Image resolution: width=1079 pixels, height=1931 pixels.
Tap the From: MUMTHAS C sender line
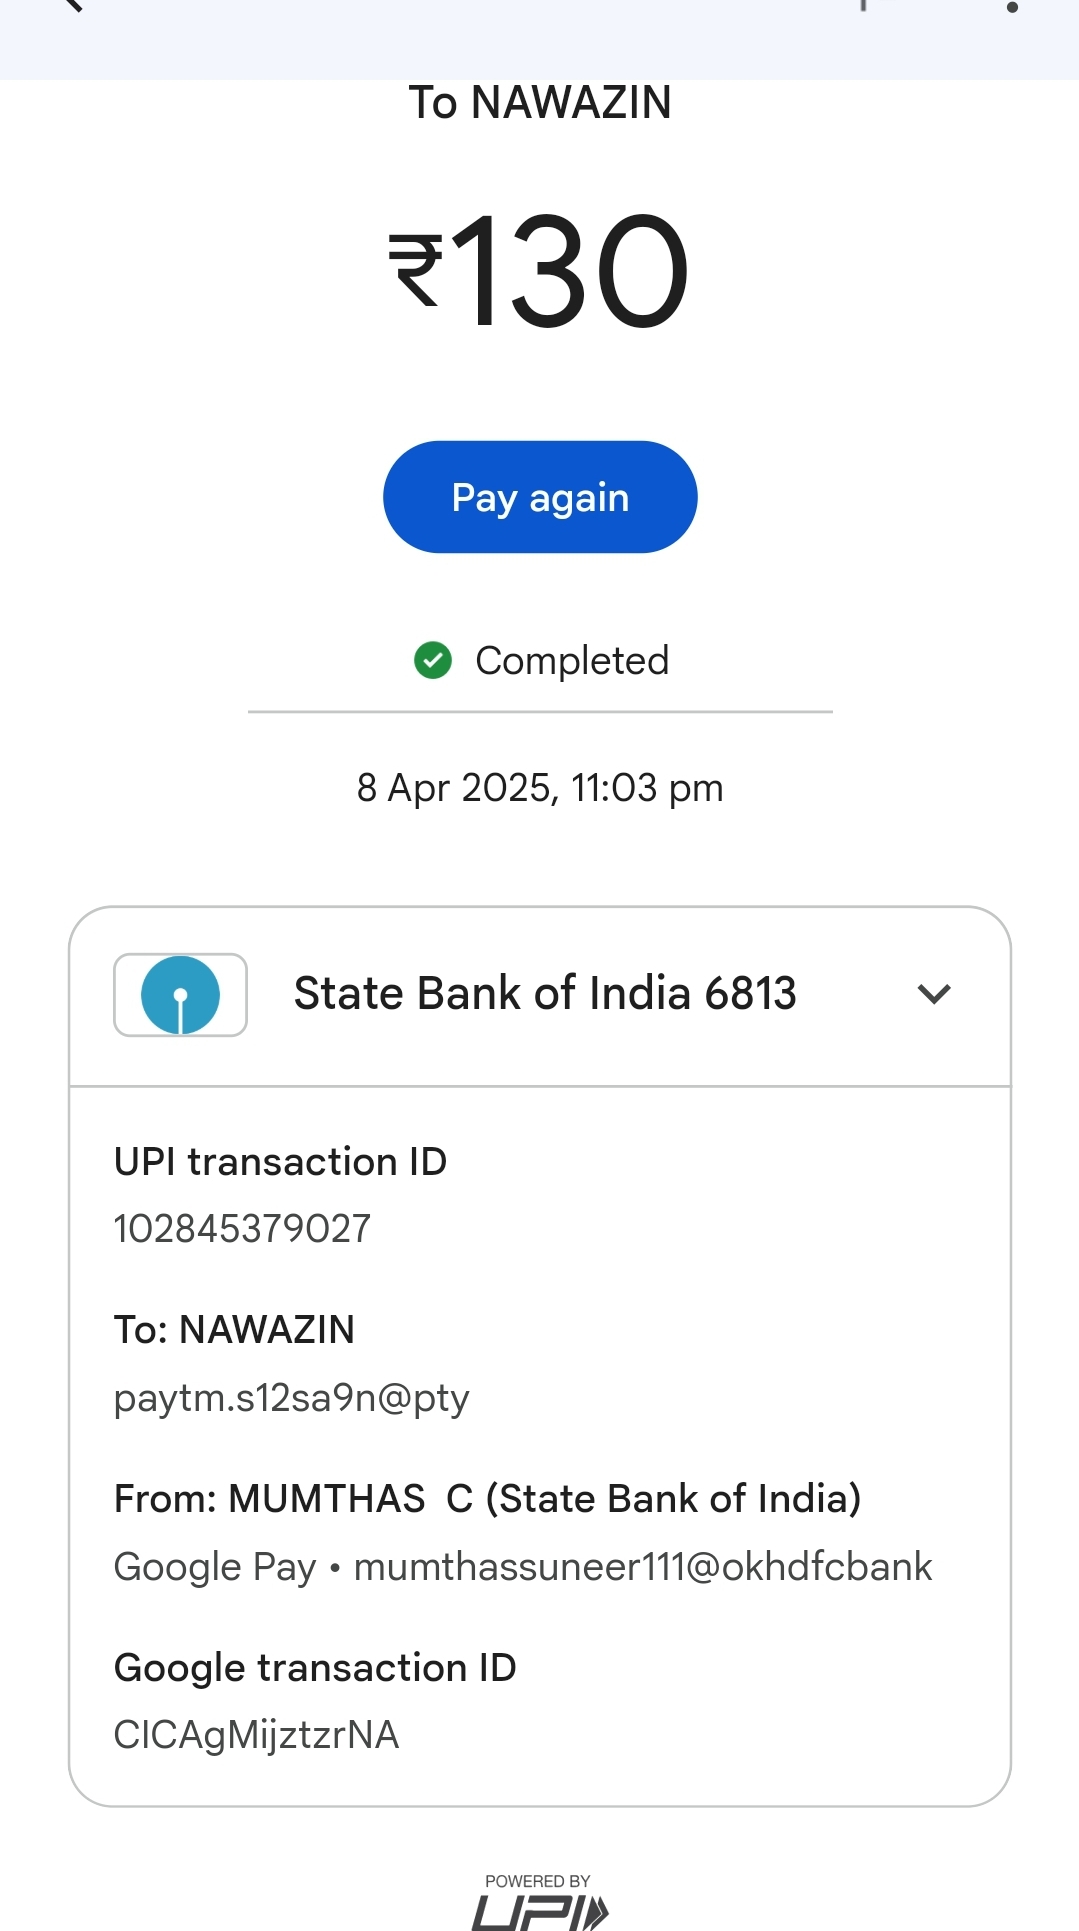pyautogui.click(x=487, y=1499)
